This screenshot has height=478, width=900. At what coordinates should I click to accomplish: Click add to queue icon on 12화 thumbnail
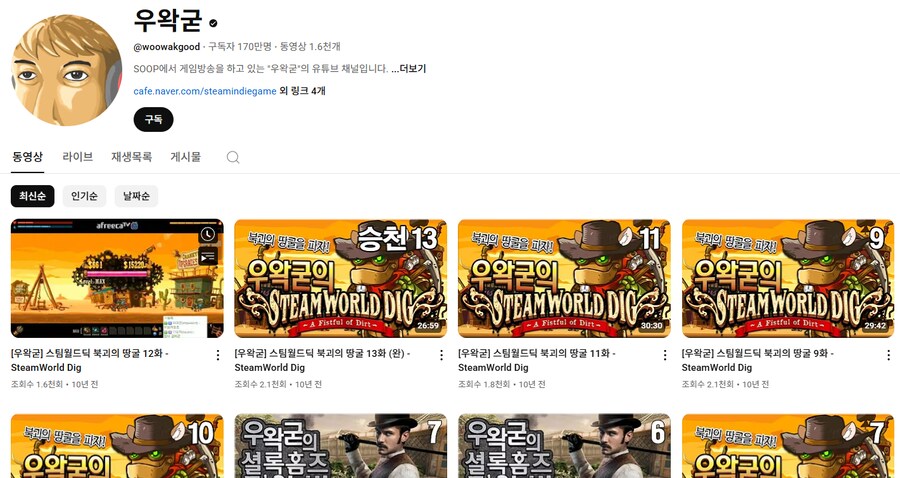(x=208, y=257)
